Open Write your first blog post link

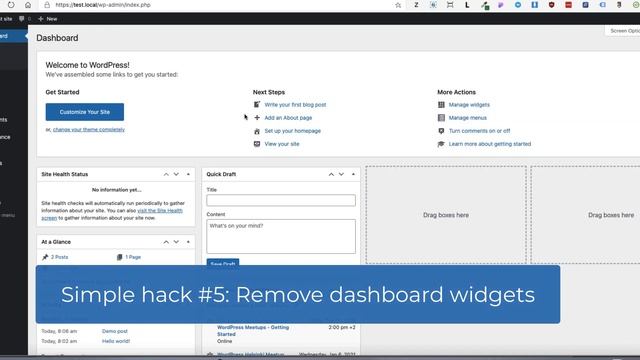point(295,105)
